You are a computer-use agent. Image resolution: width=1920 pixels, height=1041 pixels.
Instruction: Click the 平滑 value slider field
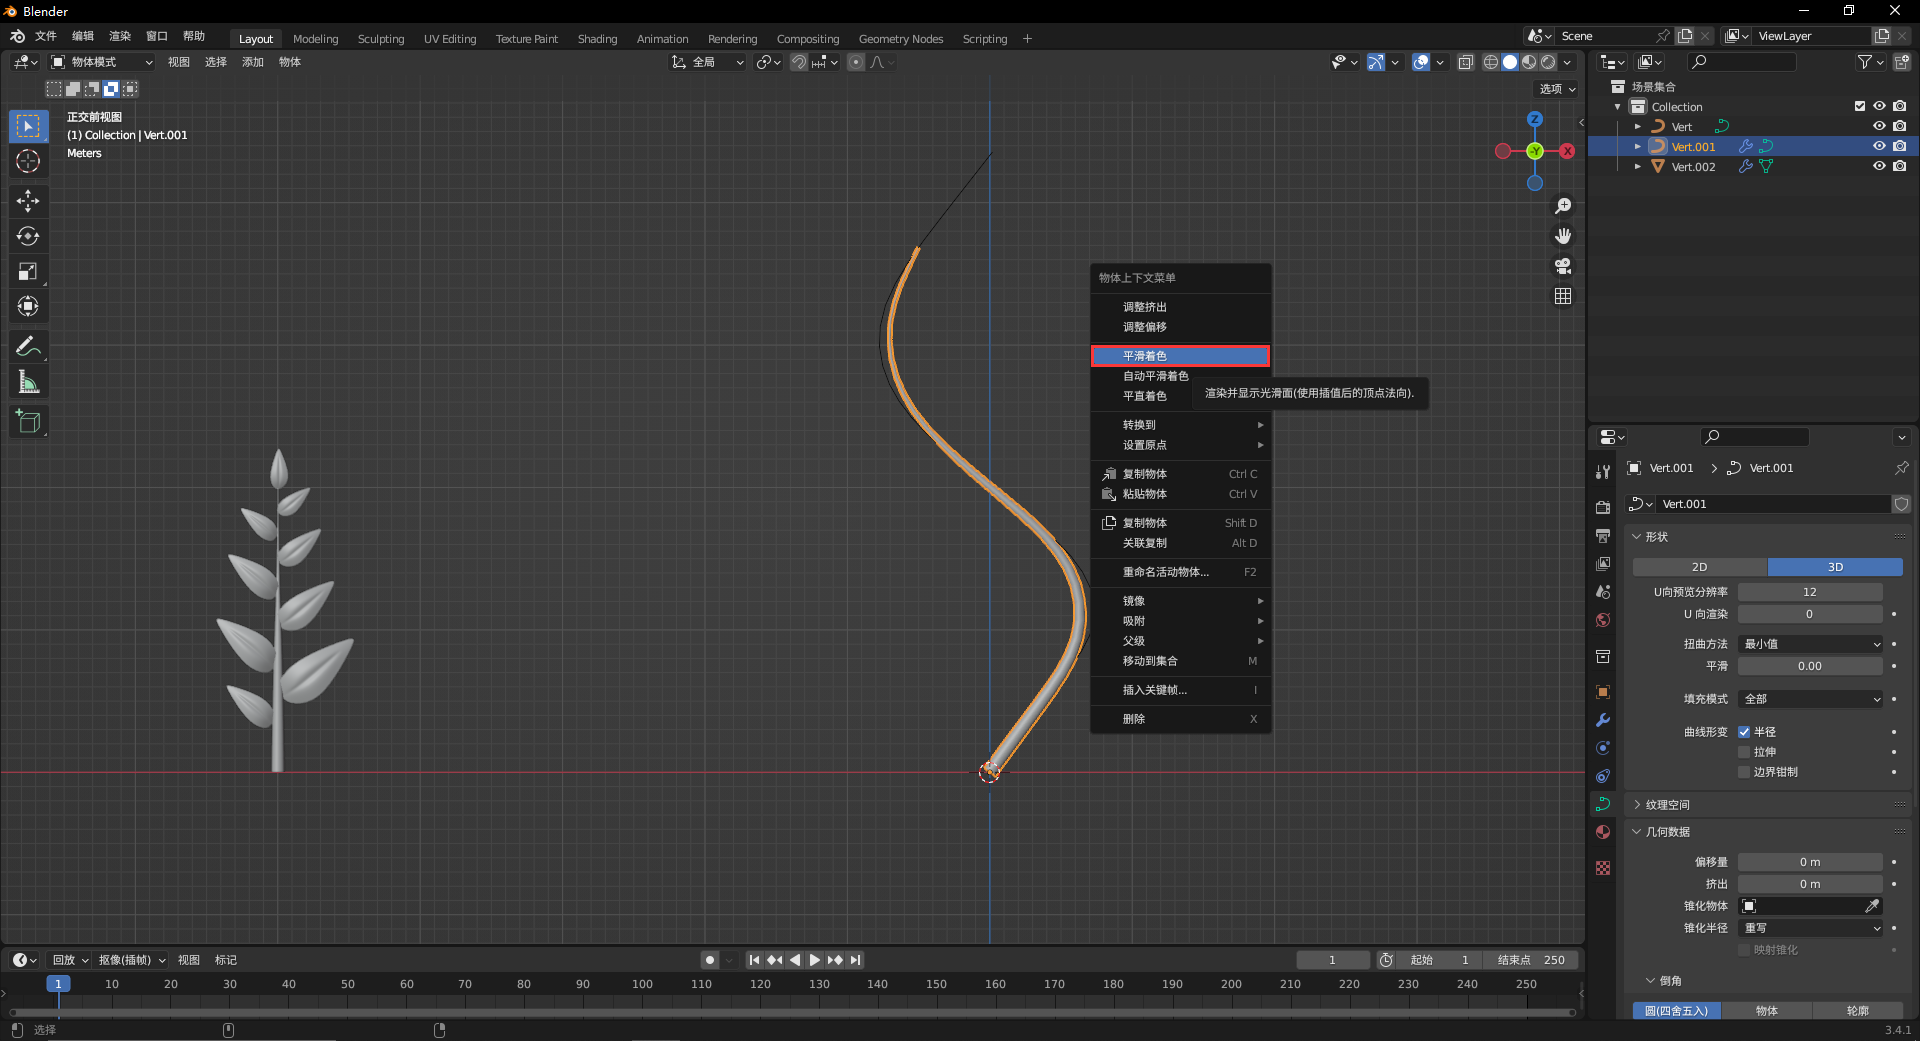pos(1809,666)
